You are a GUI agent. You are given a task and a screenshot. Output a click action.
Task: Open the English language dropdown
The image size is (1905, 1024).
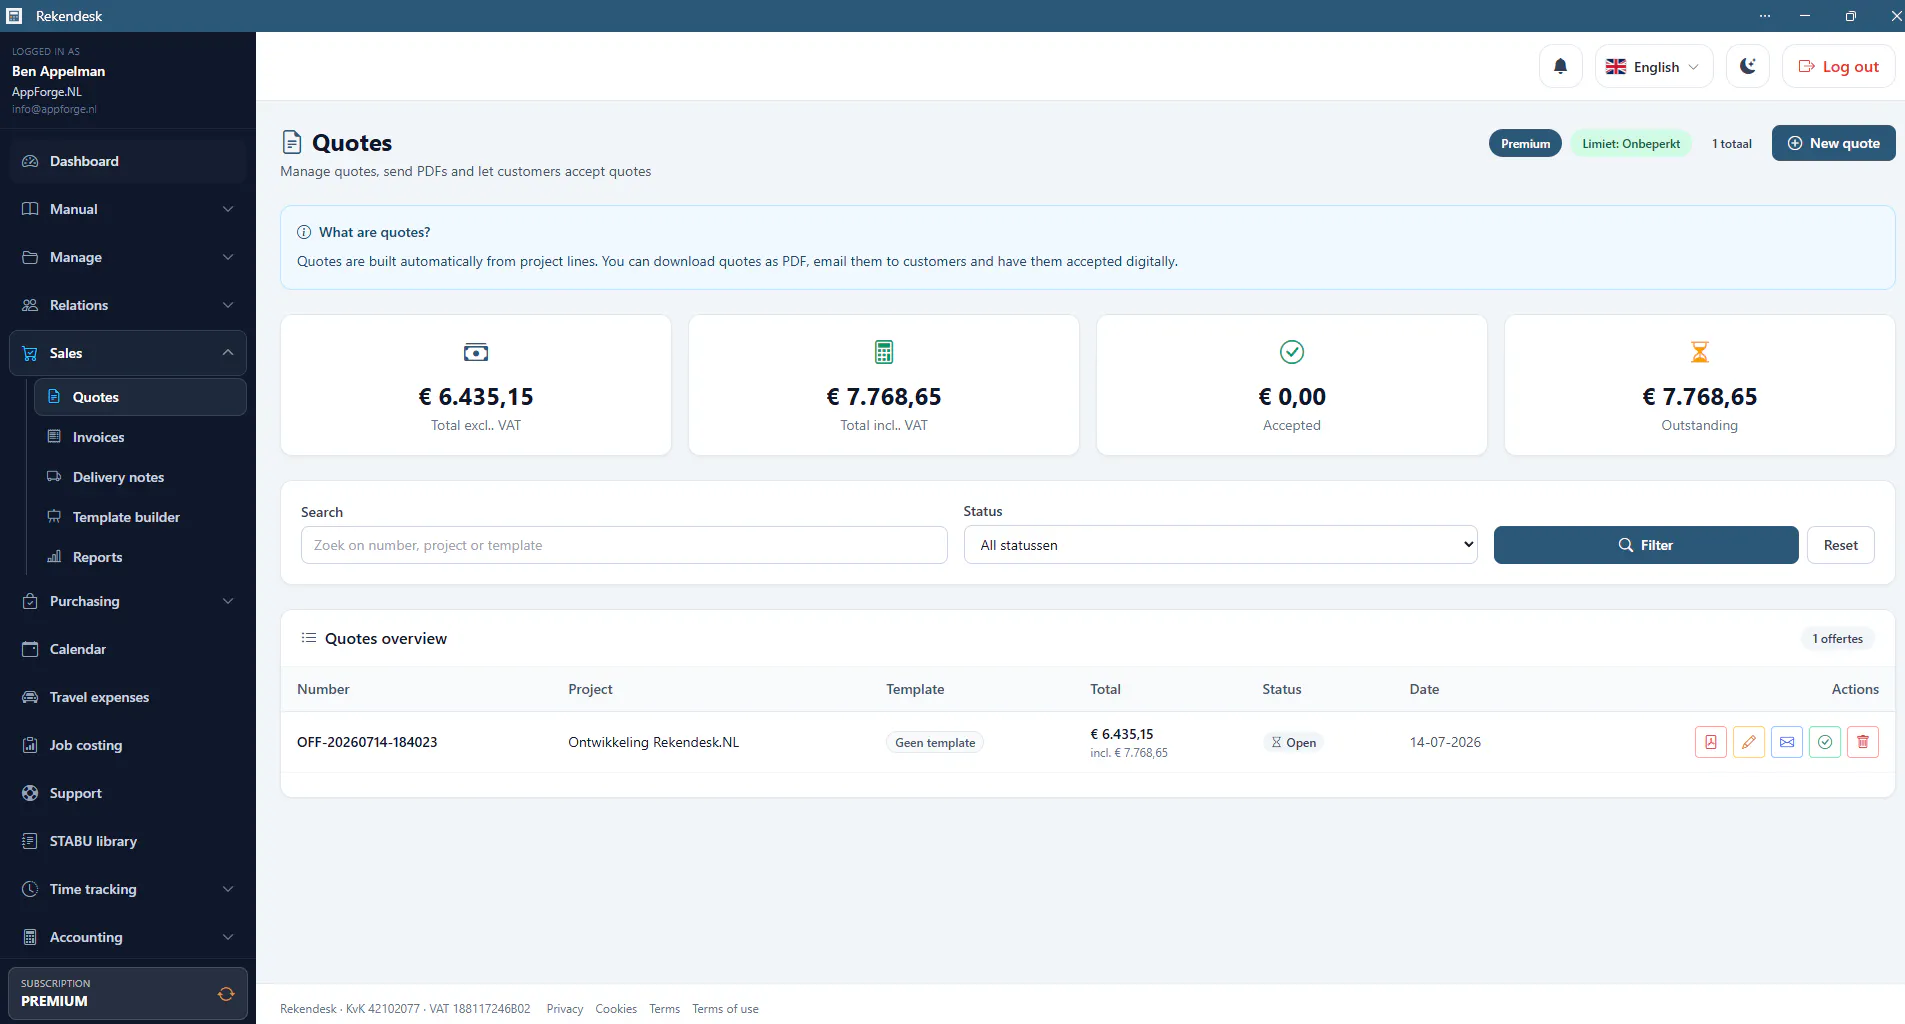pyautogui.click(x=1653, y=66)
